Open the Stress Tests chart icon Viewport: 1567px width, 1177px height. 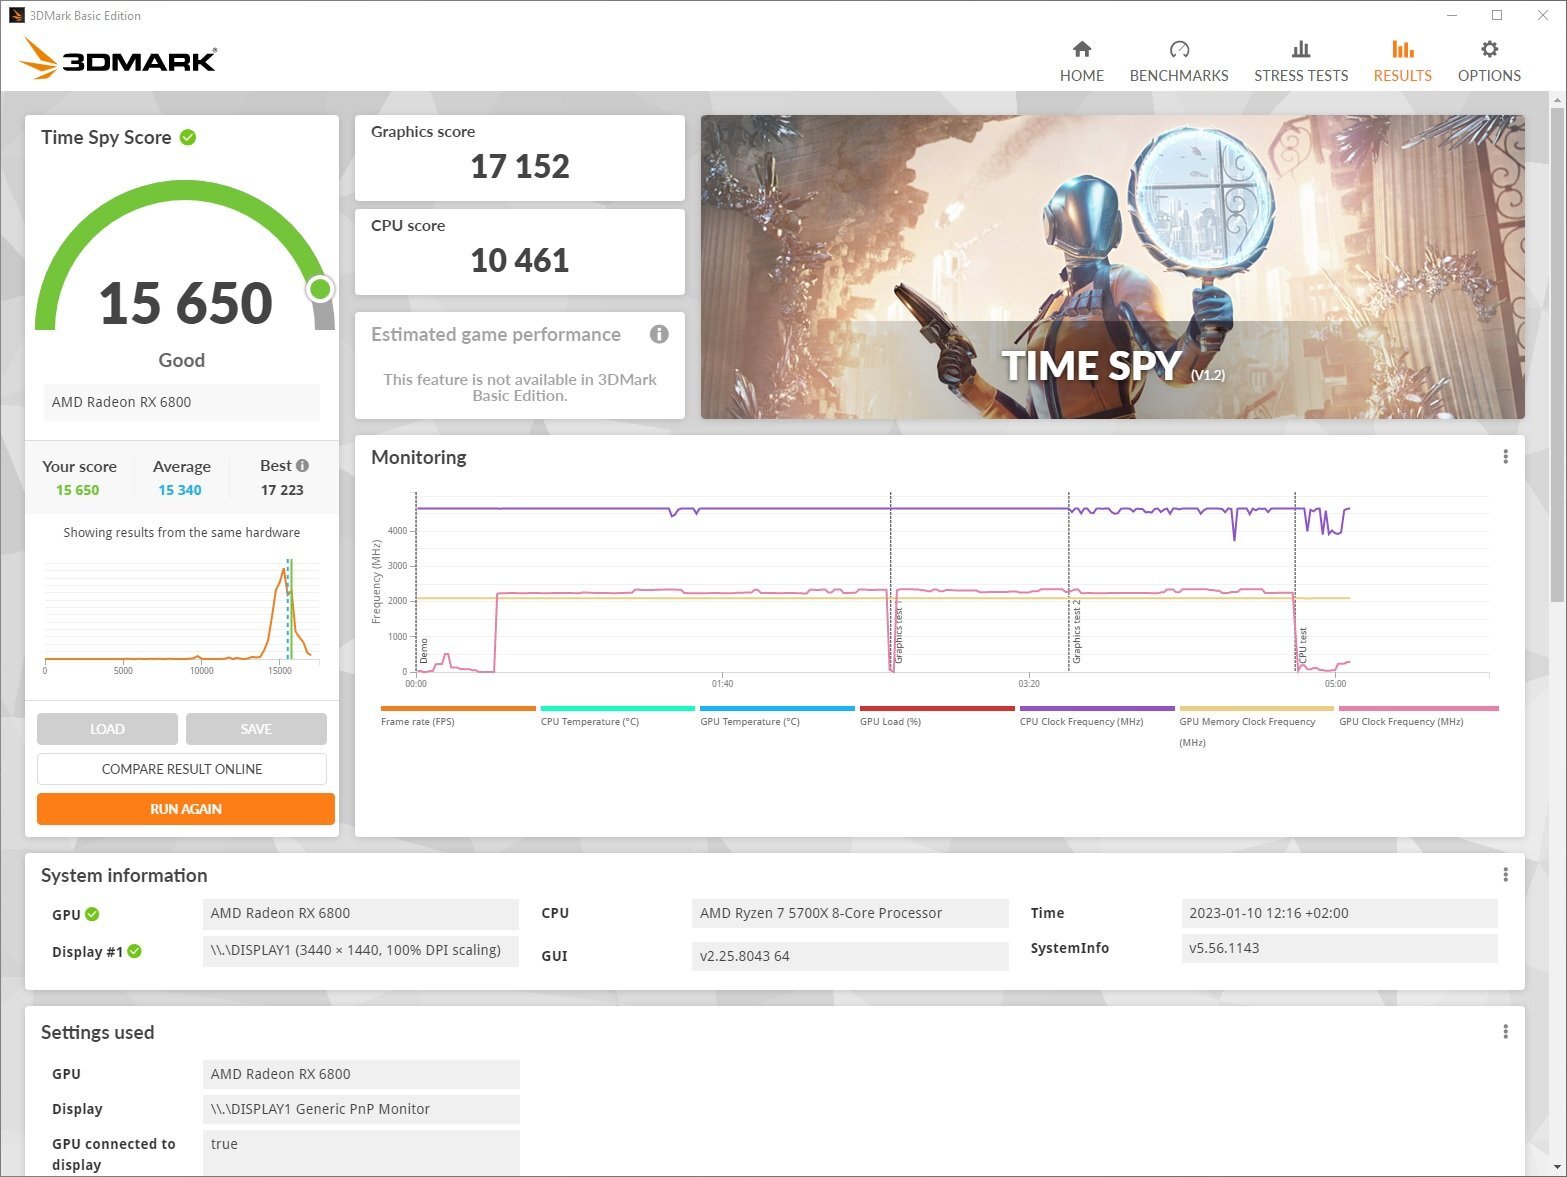[x=1301, y=49]
